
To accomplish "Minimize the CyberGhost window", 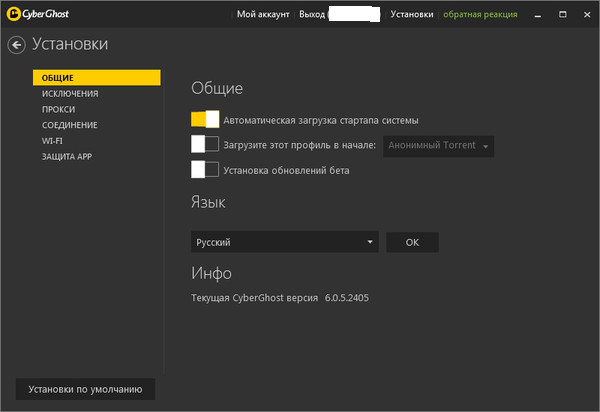I will [540, 14].
